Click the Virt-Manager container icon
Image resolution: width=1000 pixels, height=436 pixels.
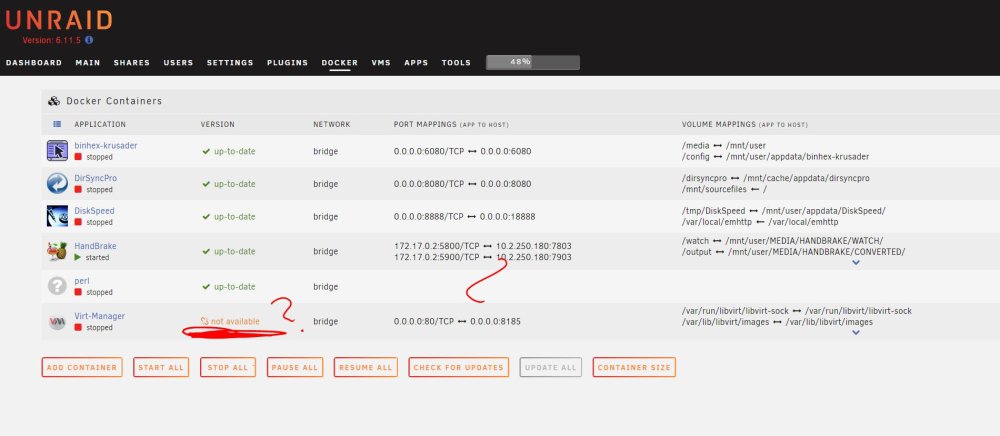point(57,322)
